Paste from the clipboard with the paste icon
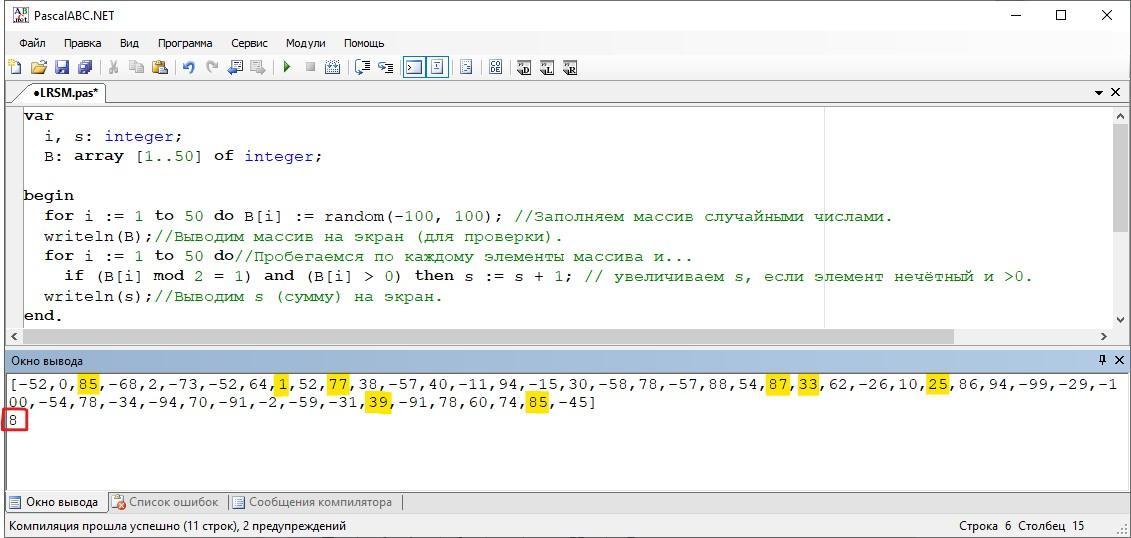1131x538 pixels. tap(159, 67)
